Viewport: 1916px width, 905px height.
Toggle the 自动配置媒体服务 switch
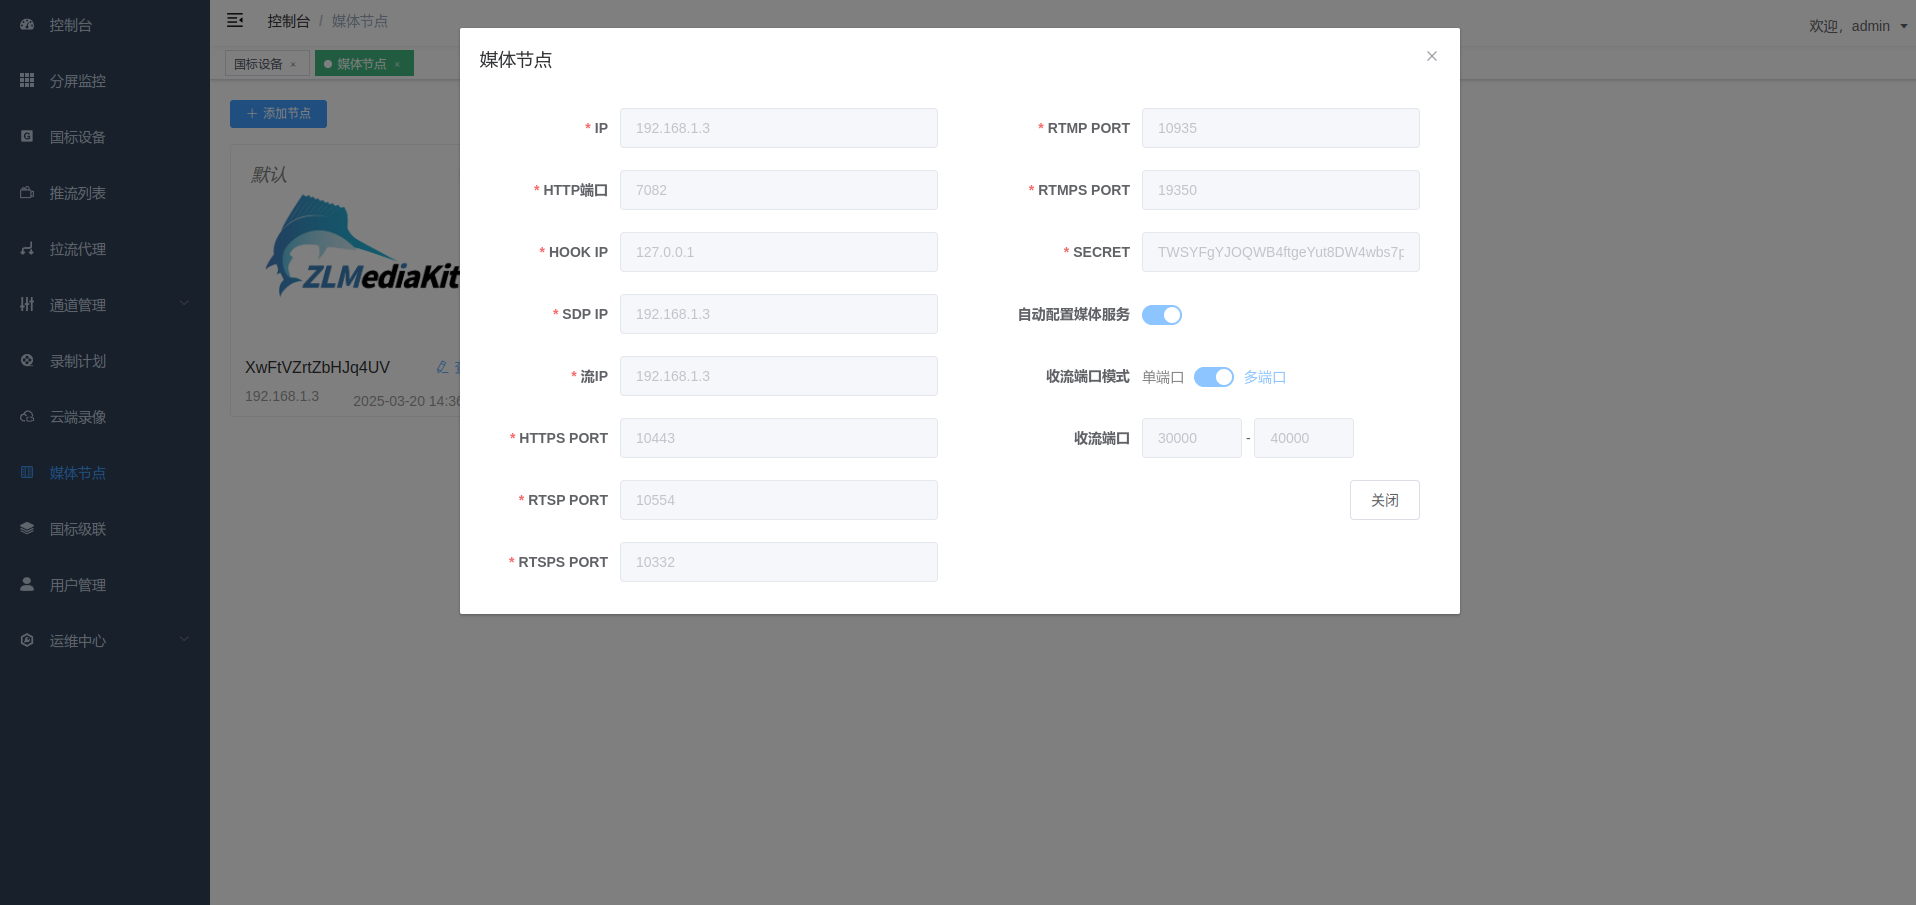pyautogui.click(x=1161, y=315)
